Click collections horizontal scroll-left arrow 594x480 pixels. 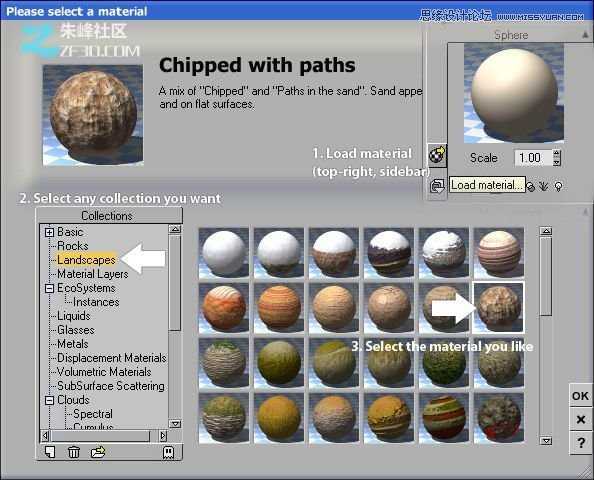click(x=45, y=436)
